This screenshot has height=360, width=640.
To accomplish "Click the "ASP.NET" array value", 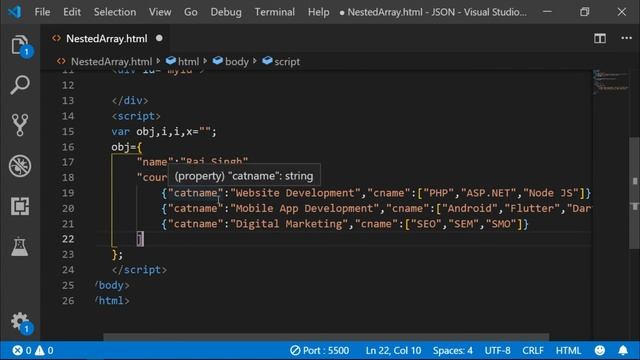I will click(x=489, y=193).
